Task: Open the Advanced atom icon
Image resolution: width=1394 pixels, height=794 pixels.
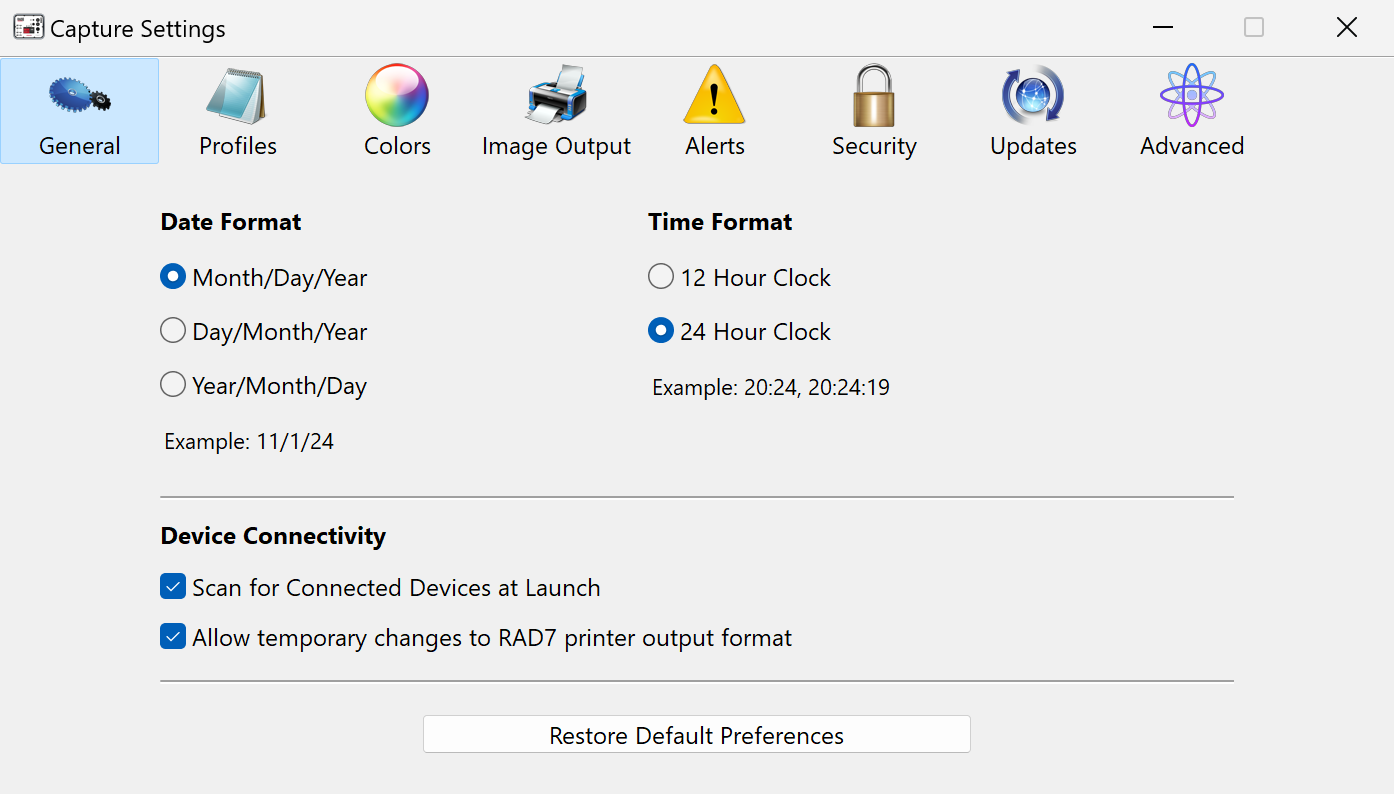Action: (1192, 96)
